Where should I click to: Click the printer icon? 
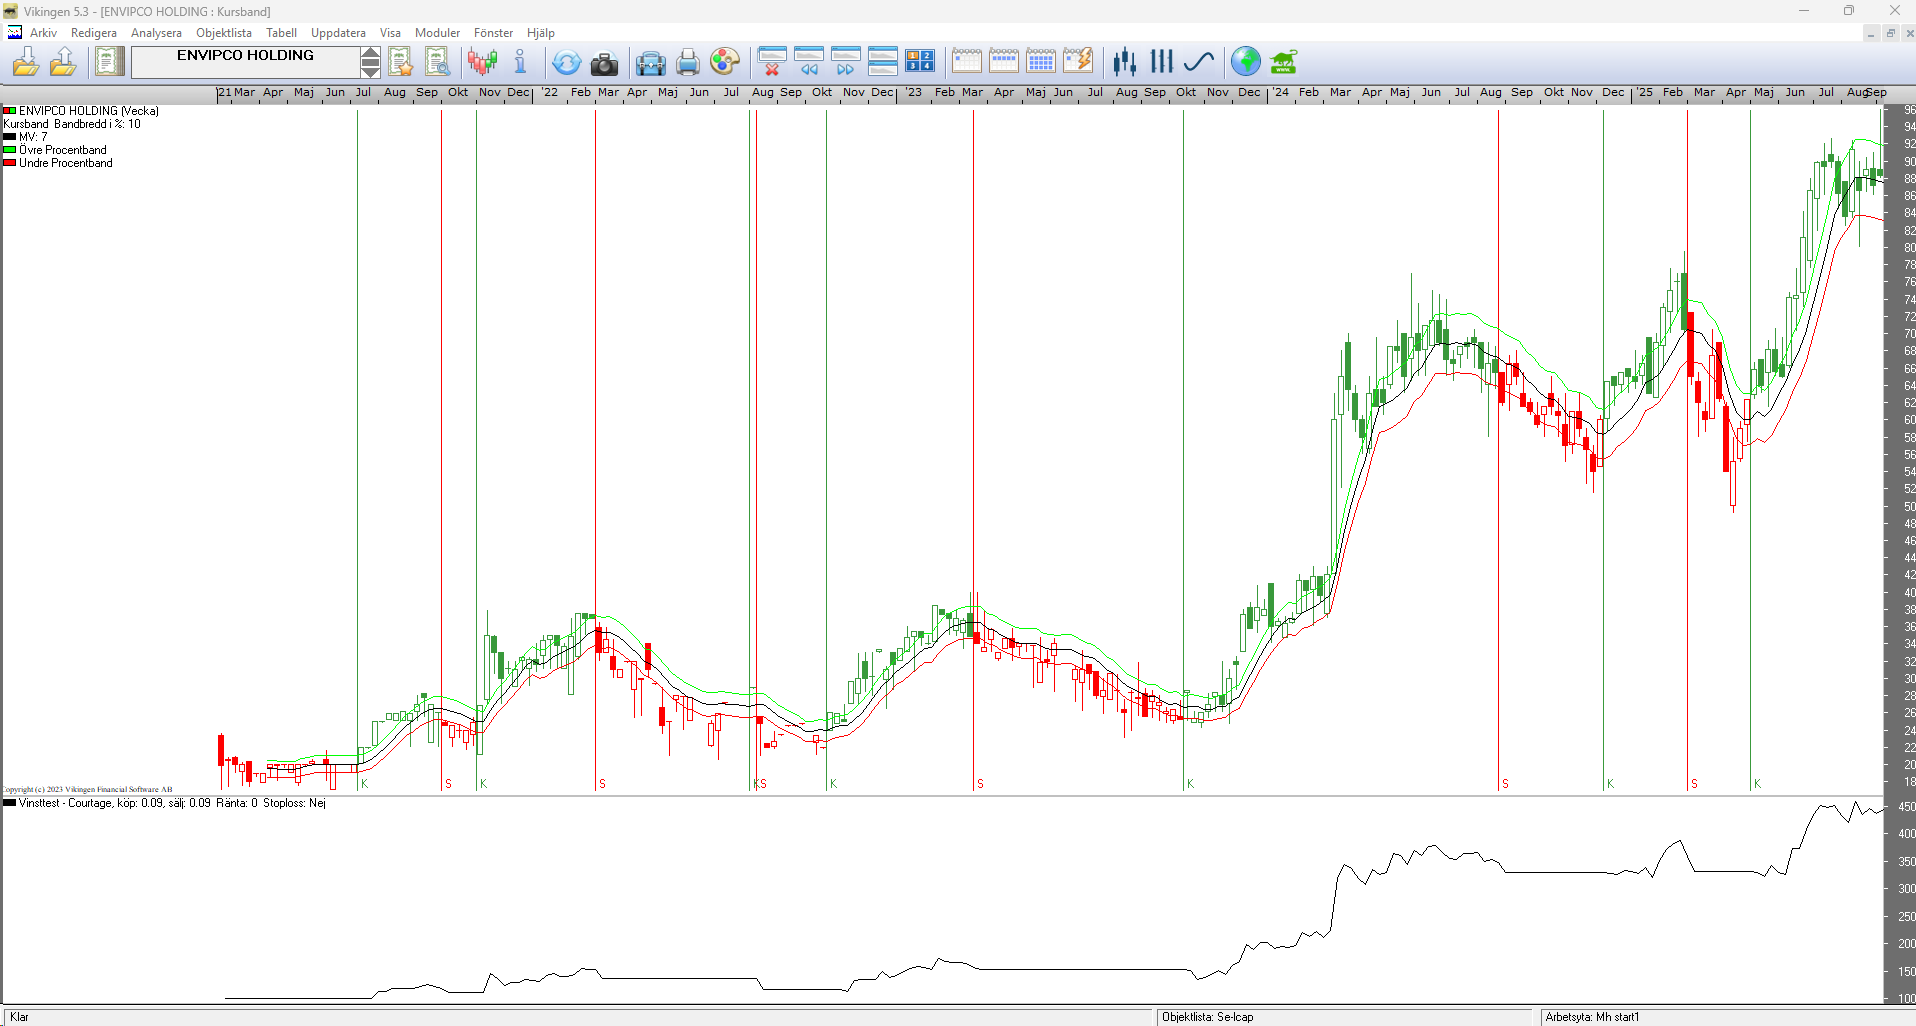click(688, 62)
